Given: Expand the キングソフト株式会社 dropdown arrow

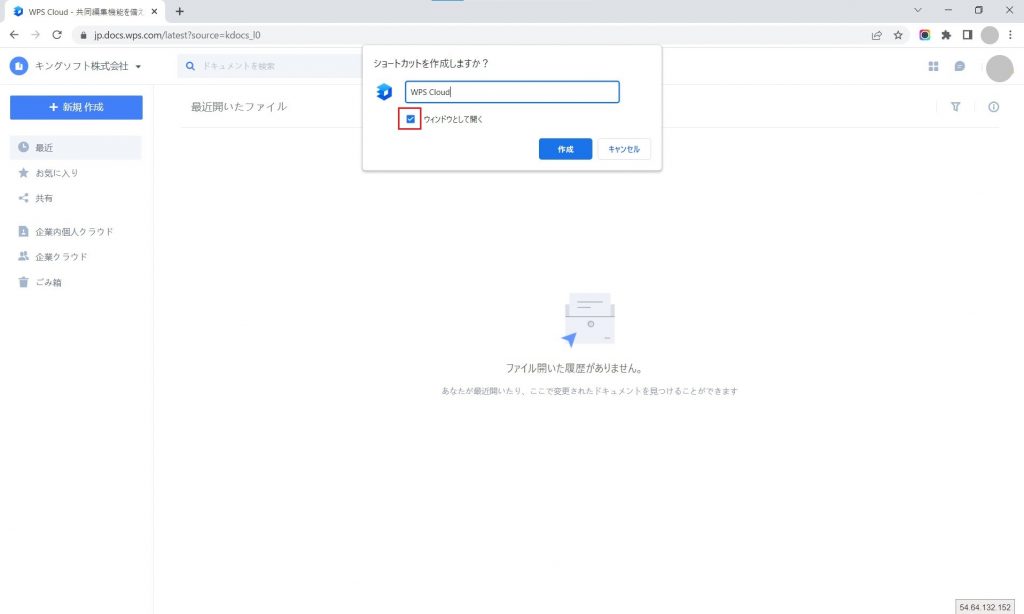Looking at the screenshot, I should [x=138, y=67].
